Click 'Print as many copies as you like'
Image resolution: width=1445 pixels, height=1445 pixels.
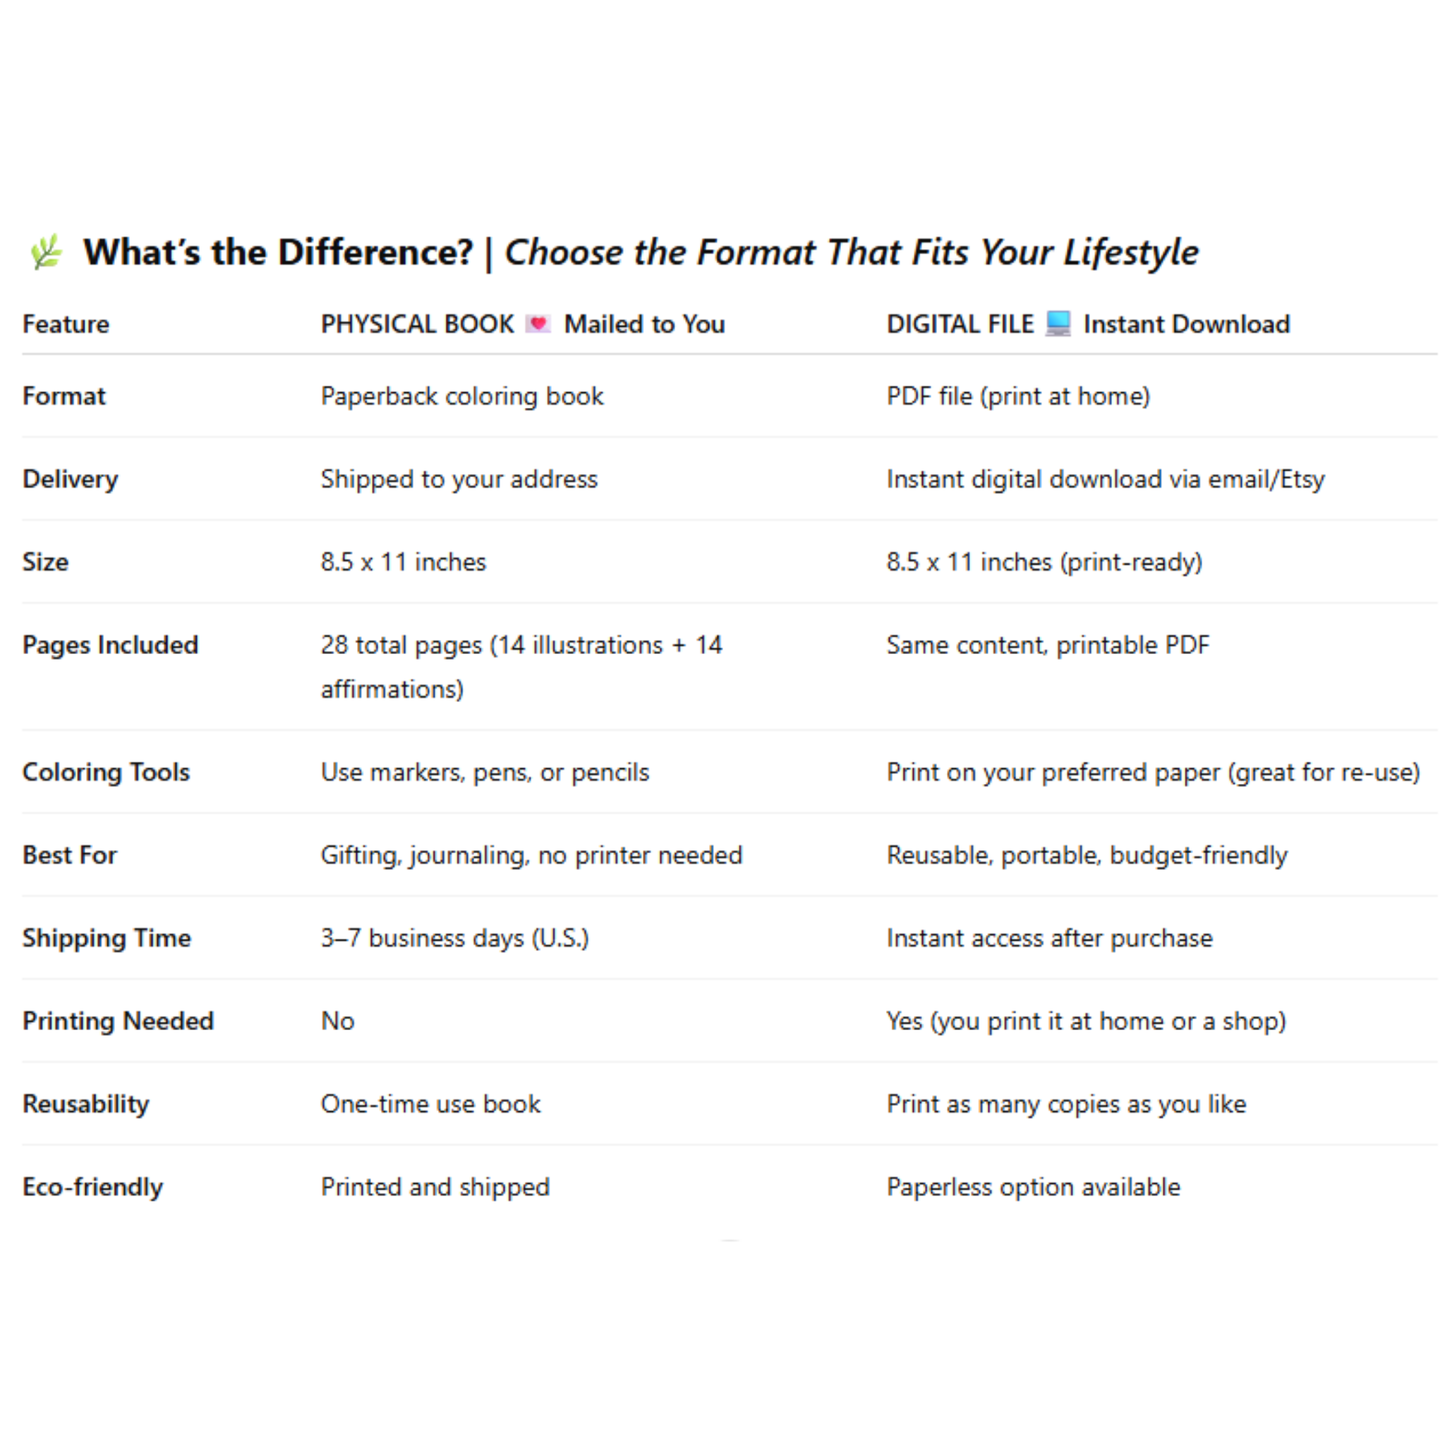[1066, 1104]
